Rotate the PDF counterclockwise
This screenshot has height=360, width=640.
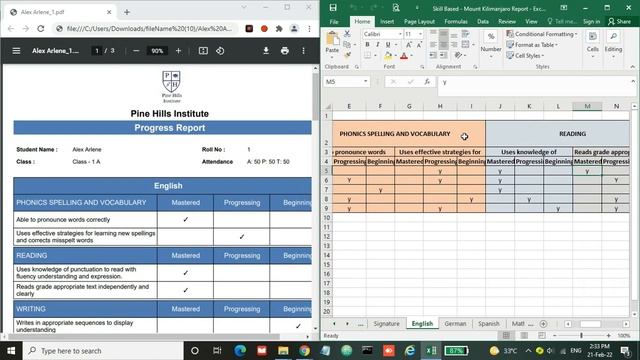click(x=220, y=51)
